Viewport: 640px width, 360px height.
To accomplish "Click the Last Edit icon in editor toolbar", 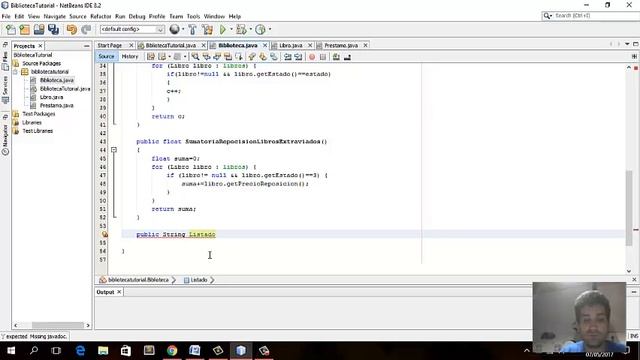I will (x=151, y=57).
